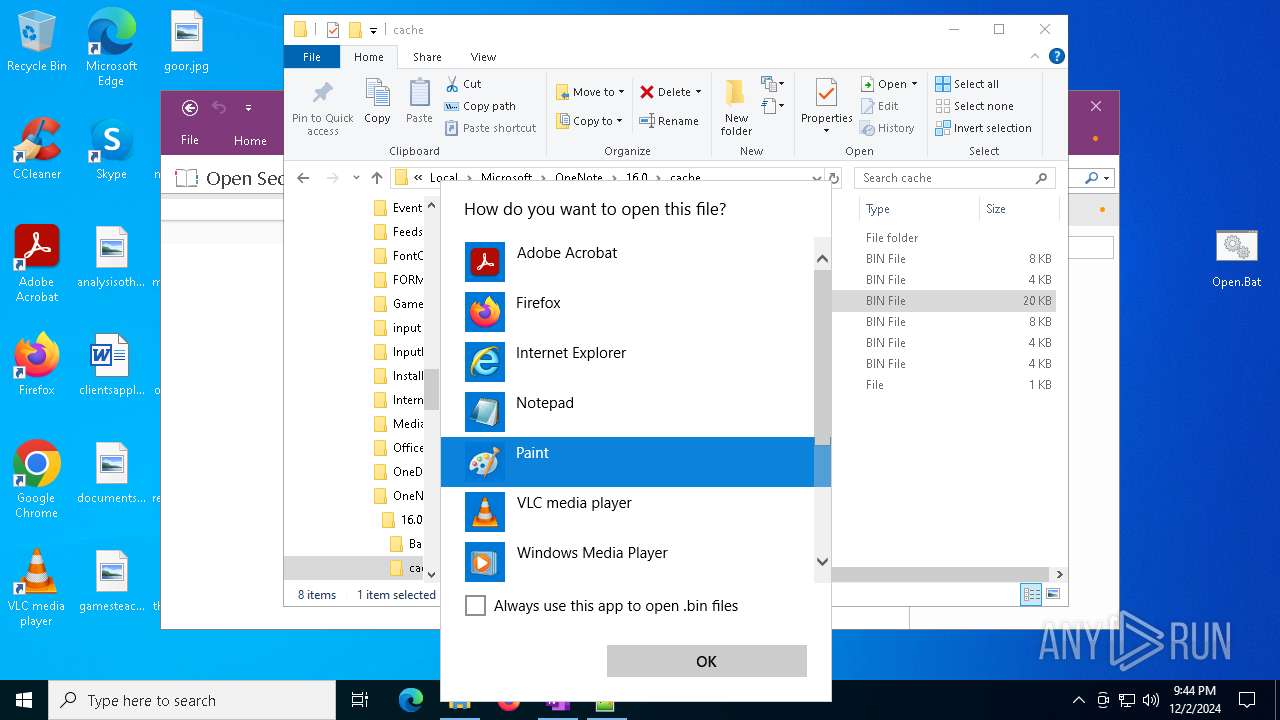This screenshot has height=720, width=1280.
Task: Switch to the View ribbon tab
Action: pyautogui.click(x=483, y=57)
